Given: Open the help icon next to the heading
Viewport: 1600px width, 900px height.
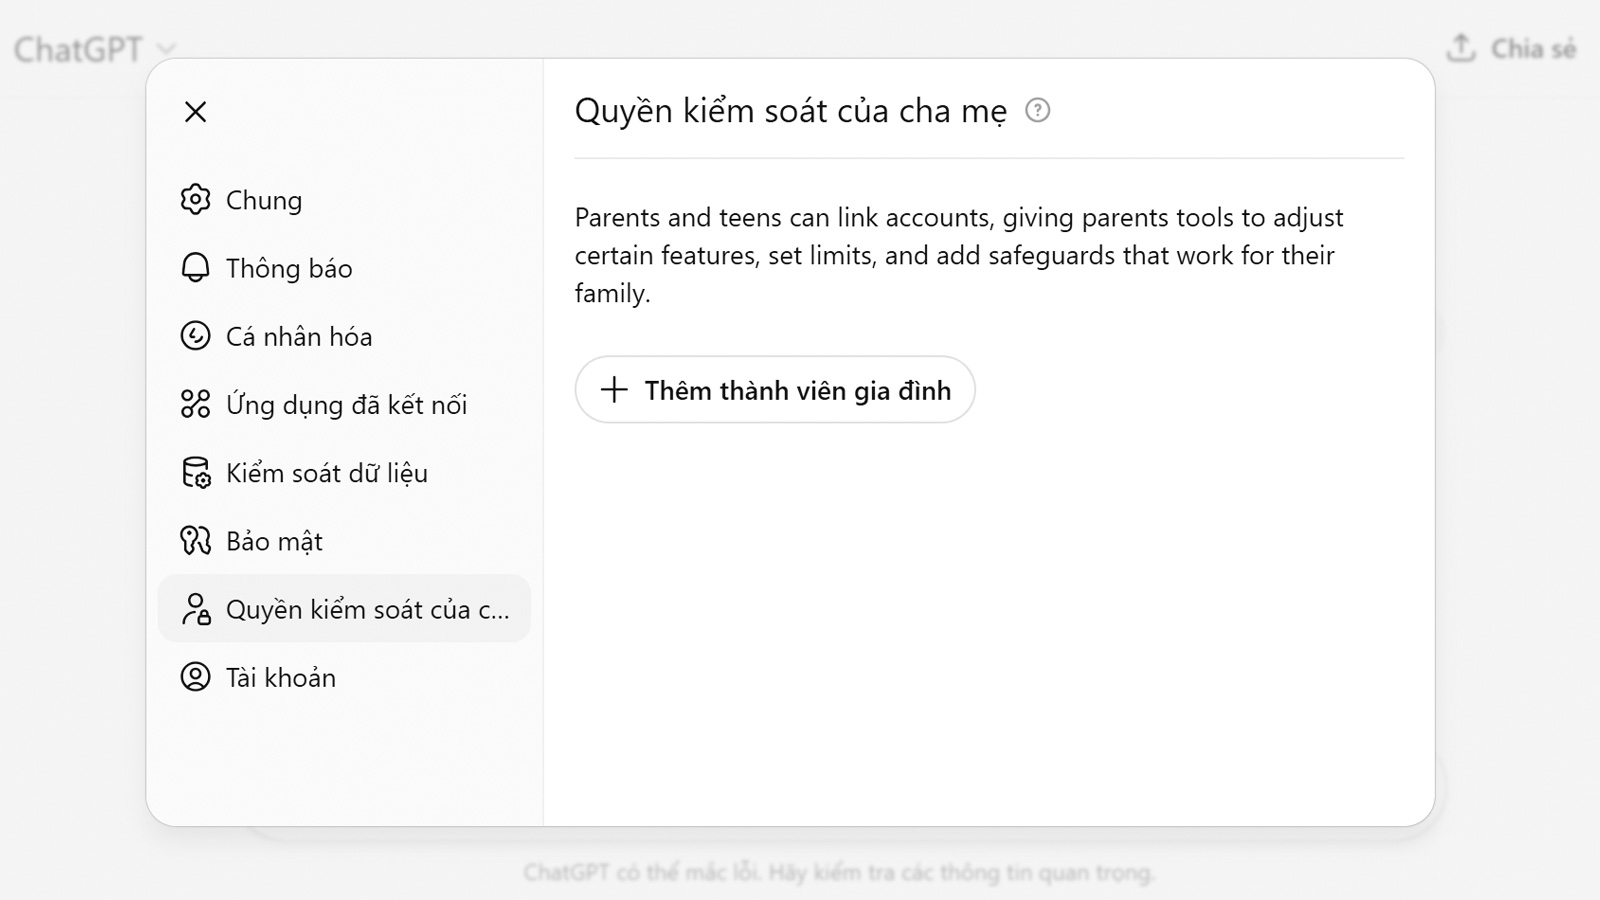Looking at the screenshot, I should [x=1038, y=111].
